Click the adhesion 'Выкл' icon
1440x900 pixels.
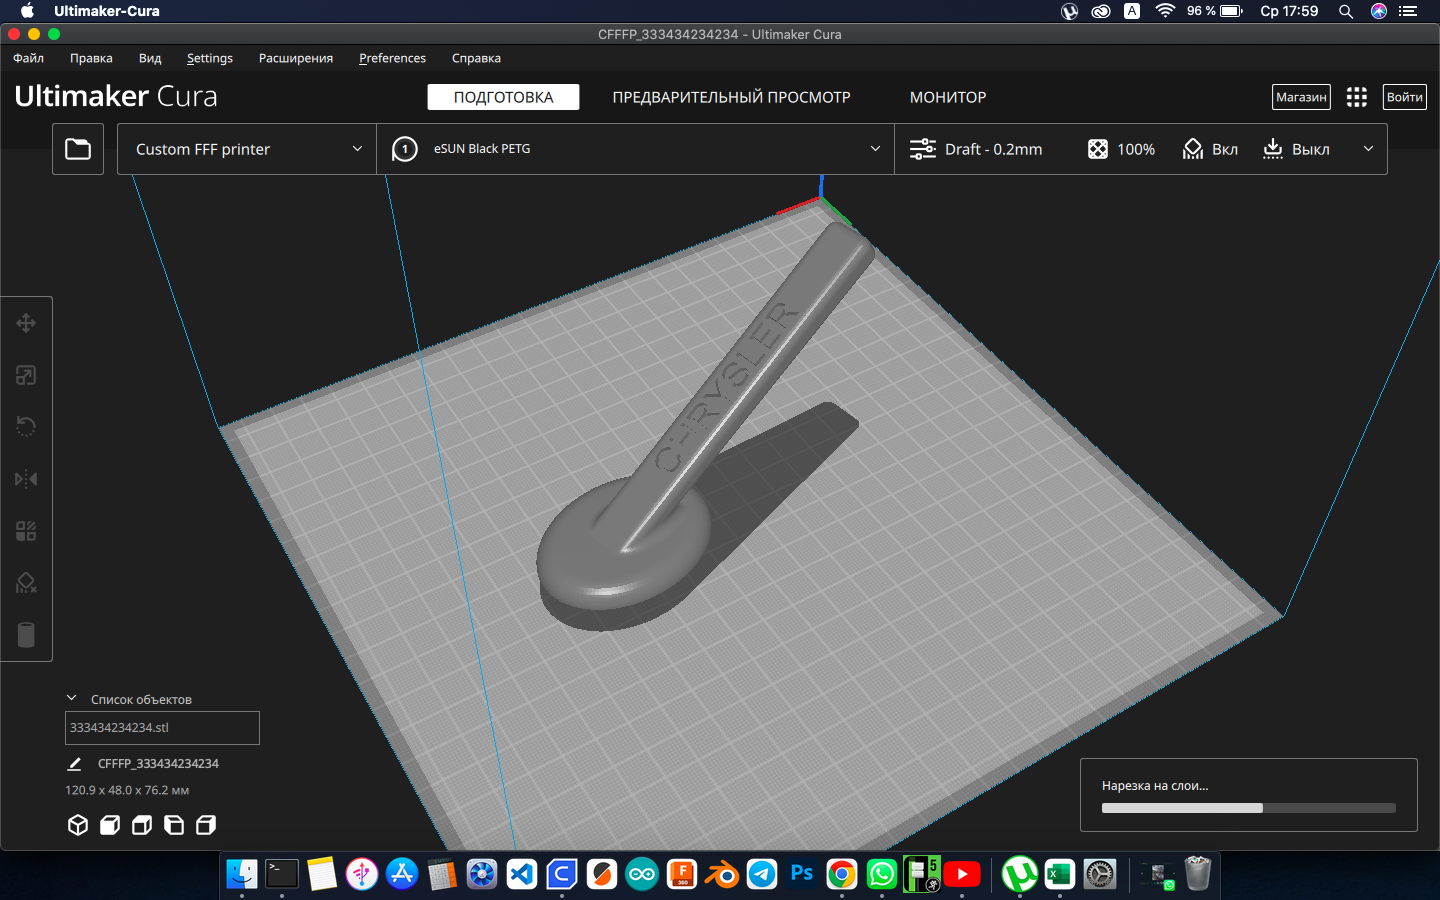(1273, 149)
